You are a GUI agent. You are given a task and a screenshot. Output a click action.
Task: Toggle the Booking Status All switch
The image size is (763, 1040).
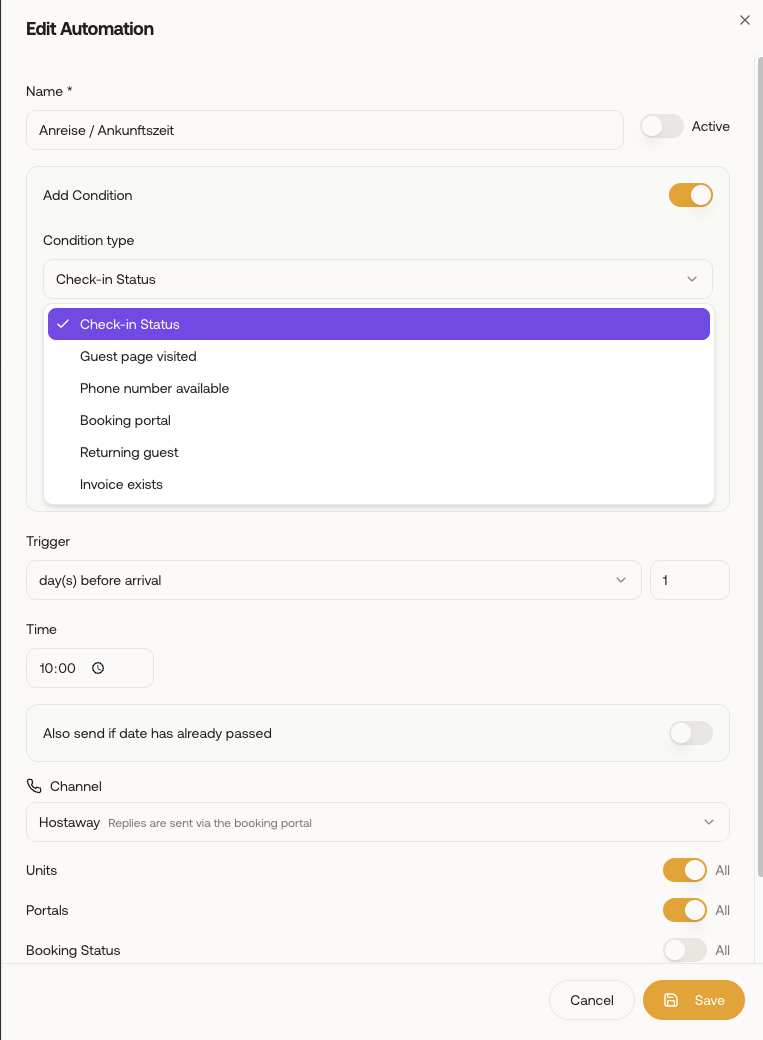click(685, 950)
